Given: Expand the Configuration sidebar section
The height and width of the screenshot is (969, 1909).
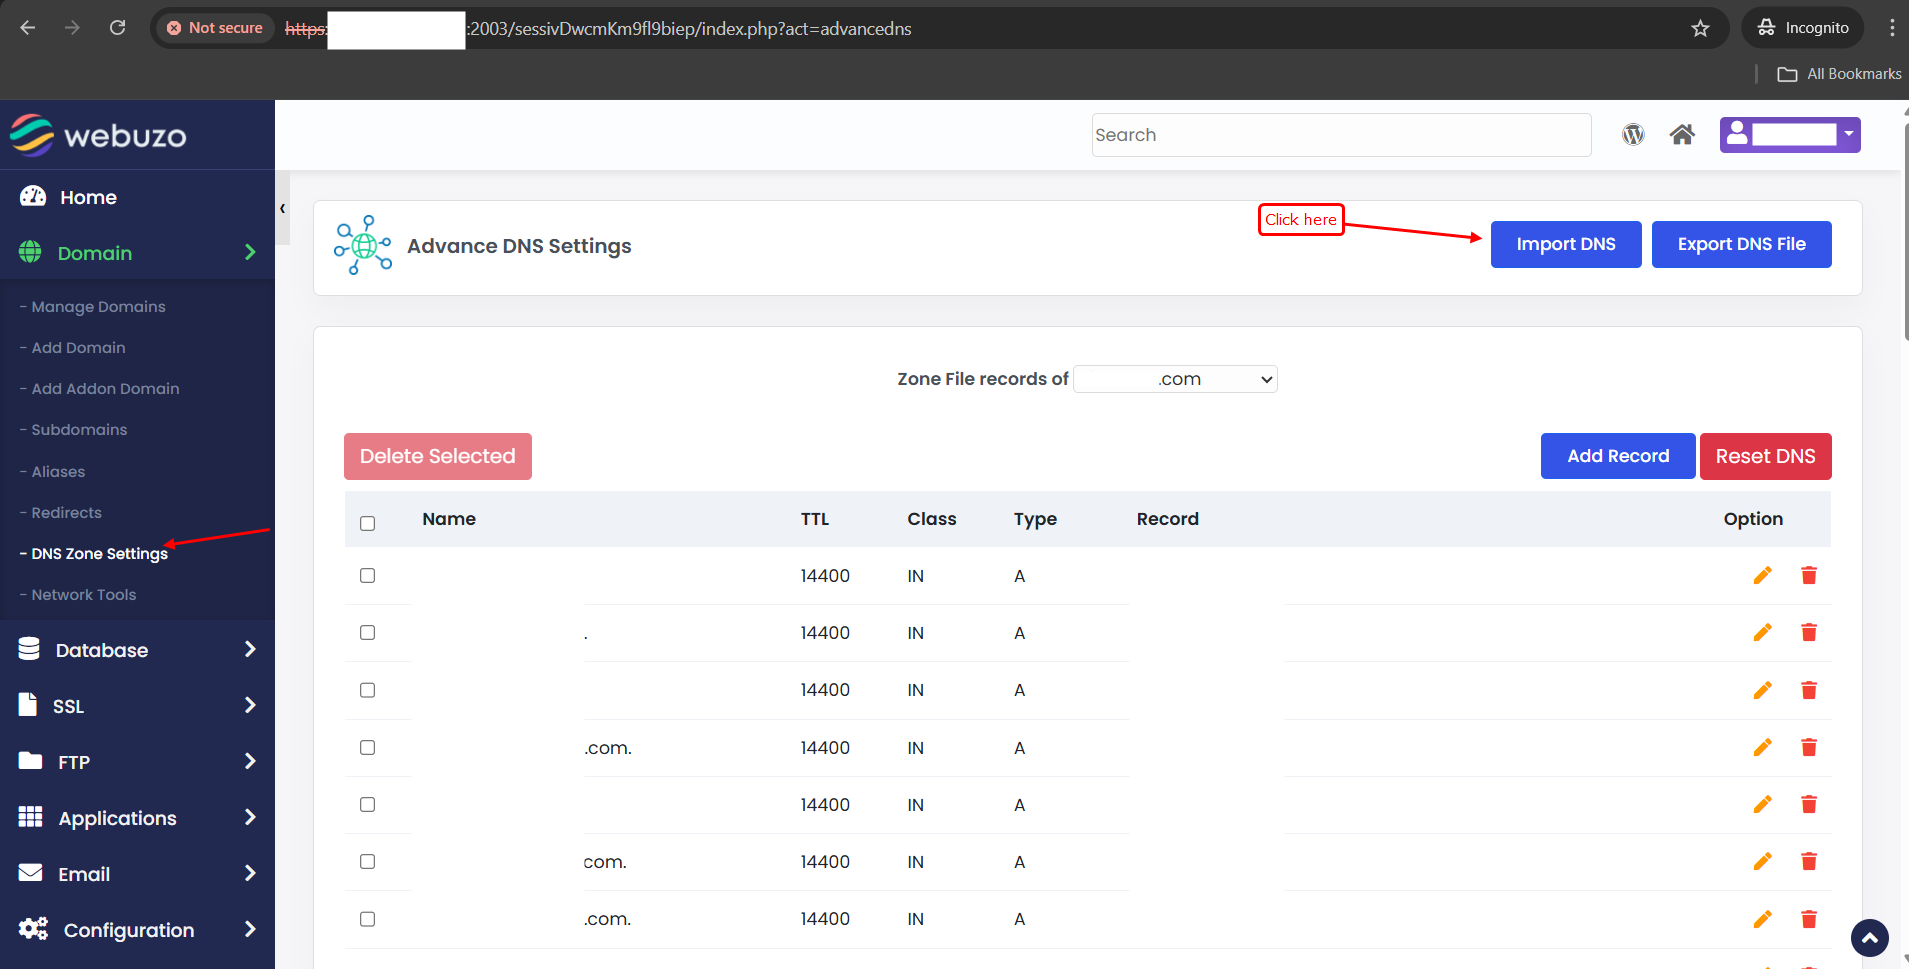Looking at the screenshot, I should (x=137, y=930).
